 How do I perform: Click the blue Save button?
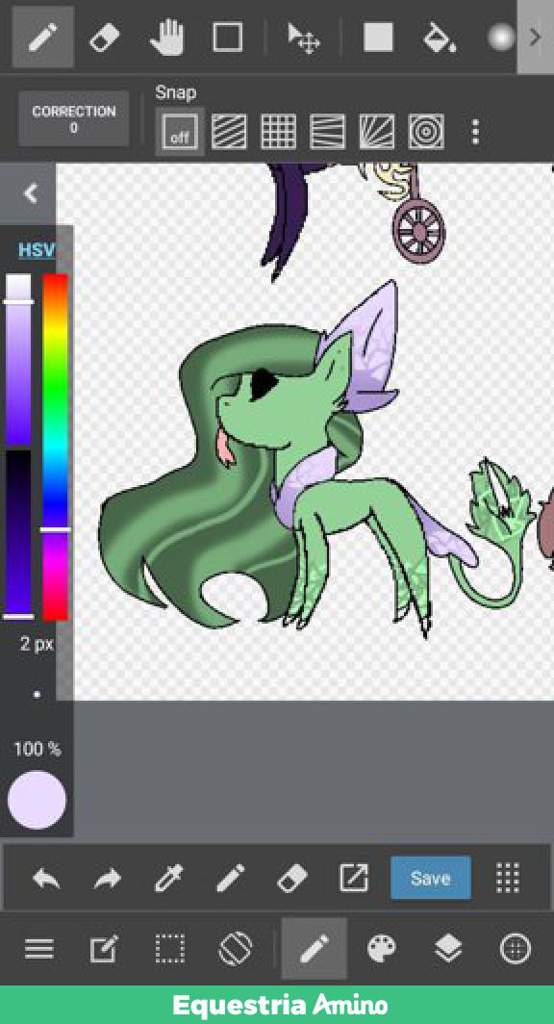click(x=431, y=878)
